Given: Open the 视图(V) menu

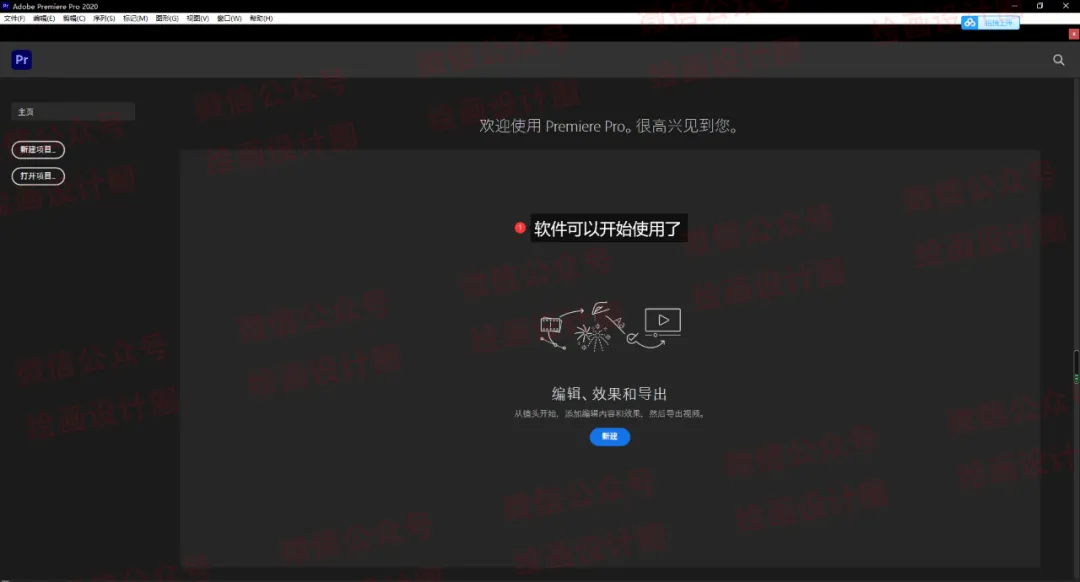Looking at the screenshot, I should pyautogui.click(x=198, y=19).
